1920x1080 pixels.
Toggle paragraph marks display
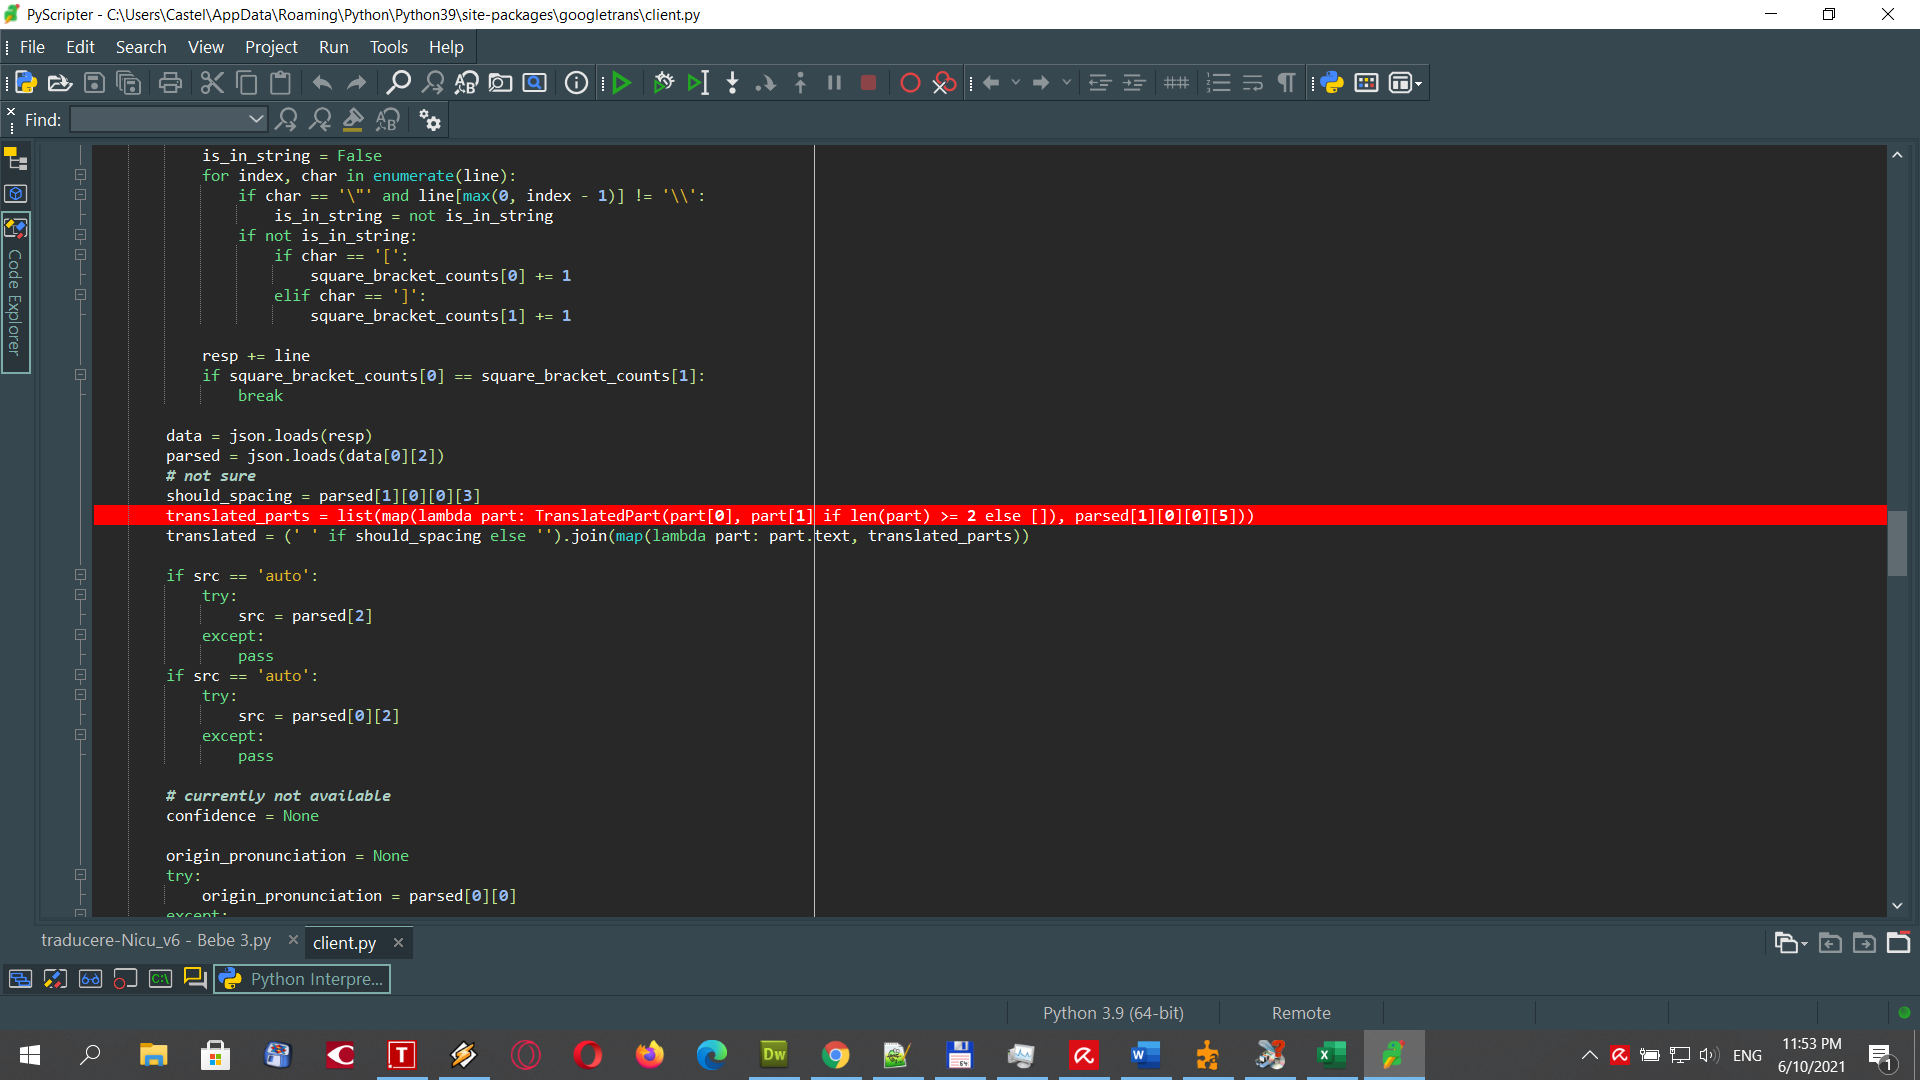(1286, 82)
